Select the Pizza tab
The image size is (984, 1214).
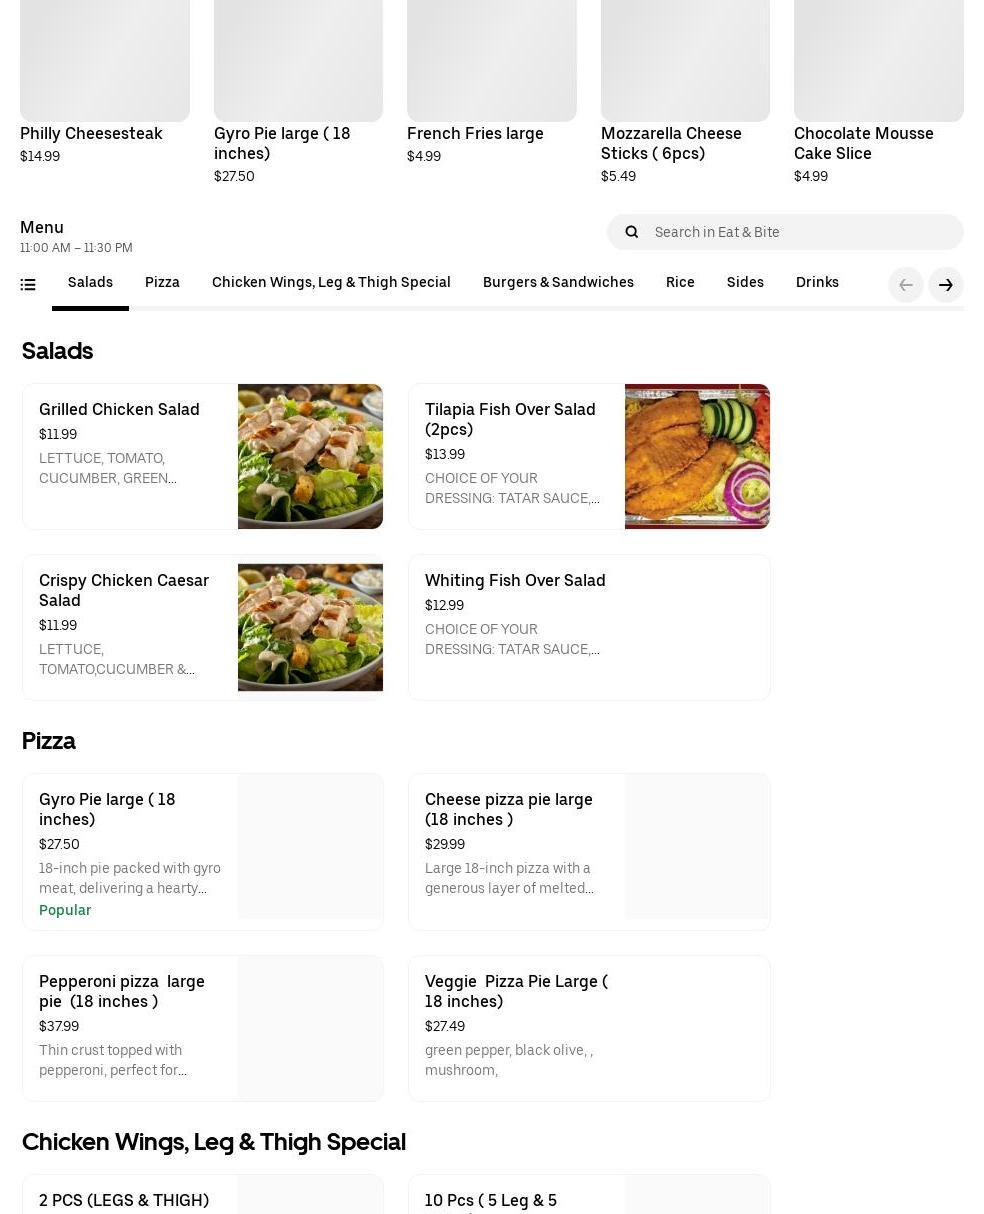162,283
